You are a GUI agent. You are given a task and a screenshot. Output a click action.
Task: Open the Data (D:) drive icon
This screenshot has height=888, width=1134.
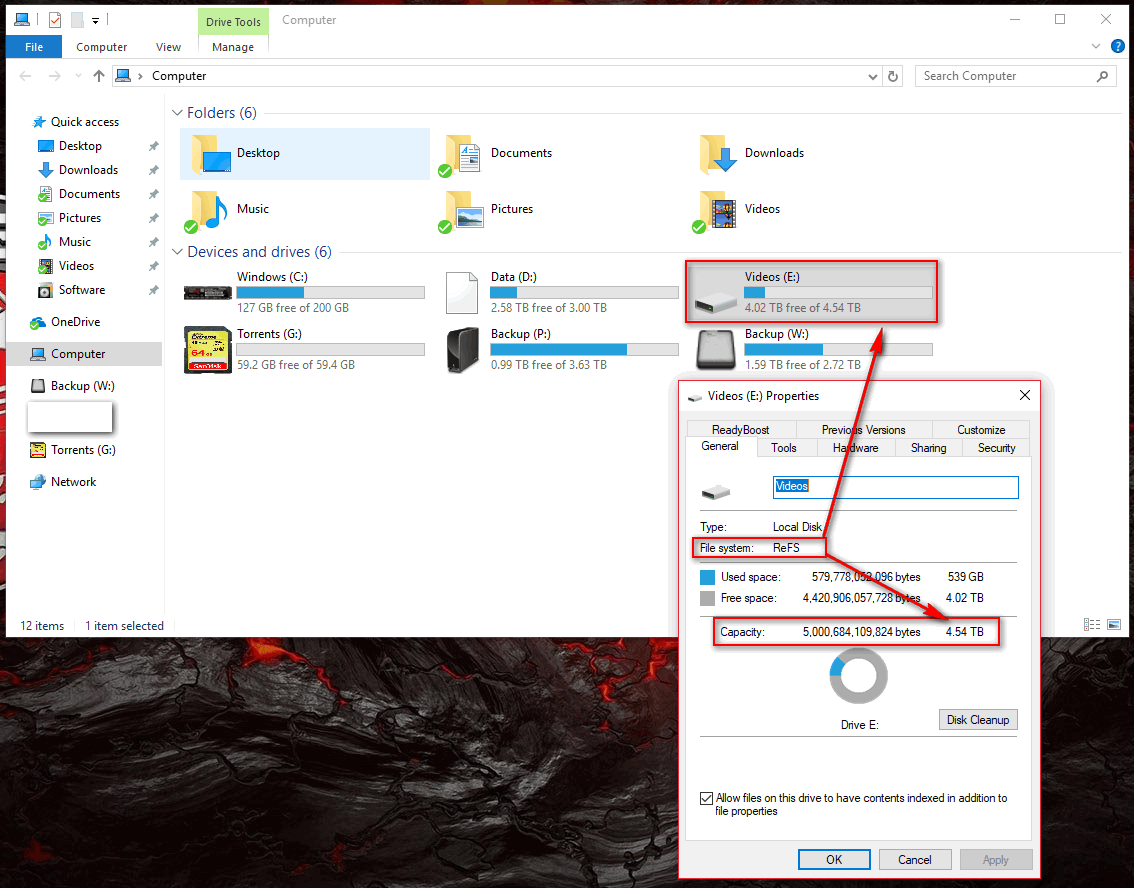click(462, 293)
